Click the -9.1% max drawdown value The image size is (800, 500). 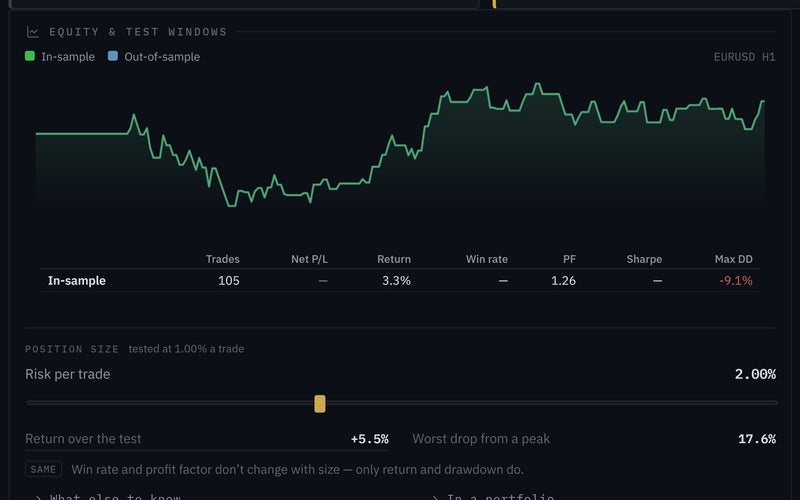tap(736, 281)
